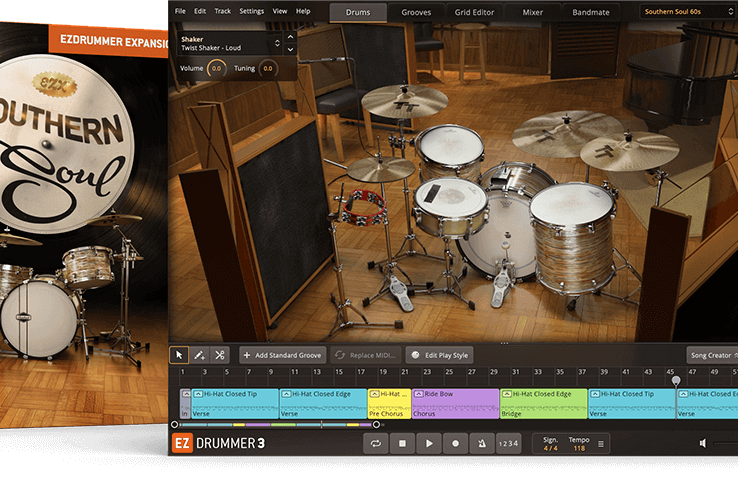
Task: Expand the Ride Bow Chorus block menu
Action: [418, 394]
